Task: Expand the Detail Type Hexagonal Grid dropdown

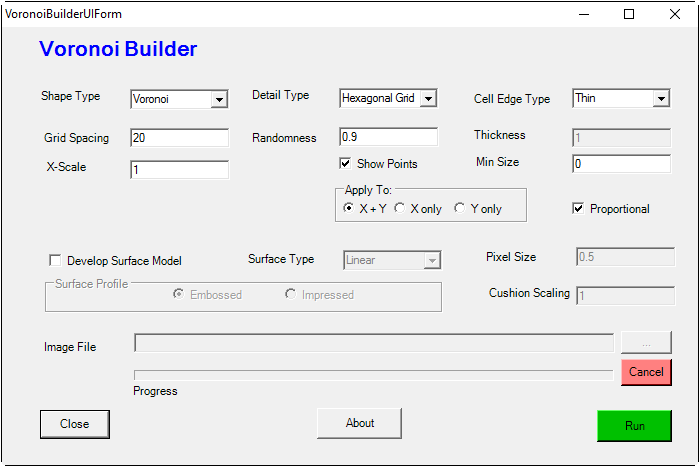Action: [428, 98]
